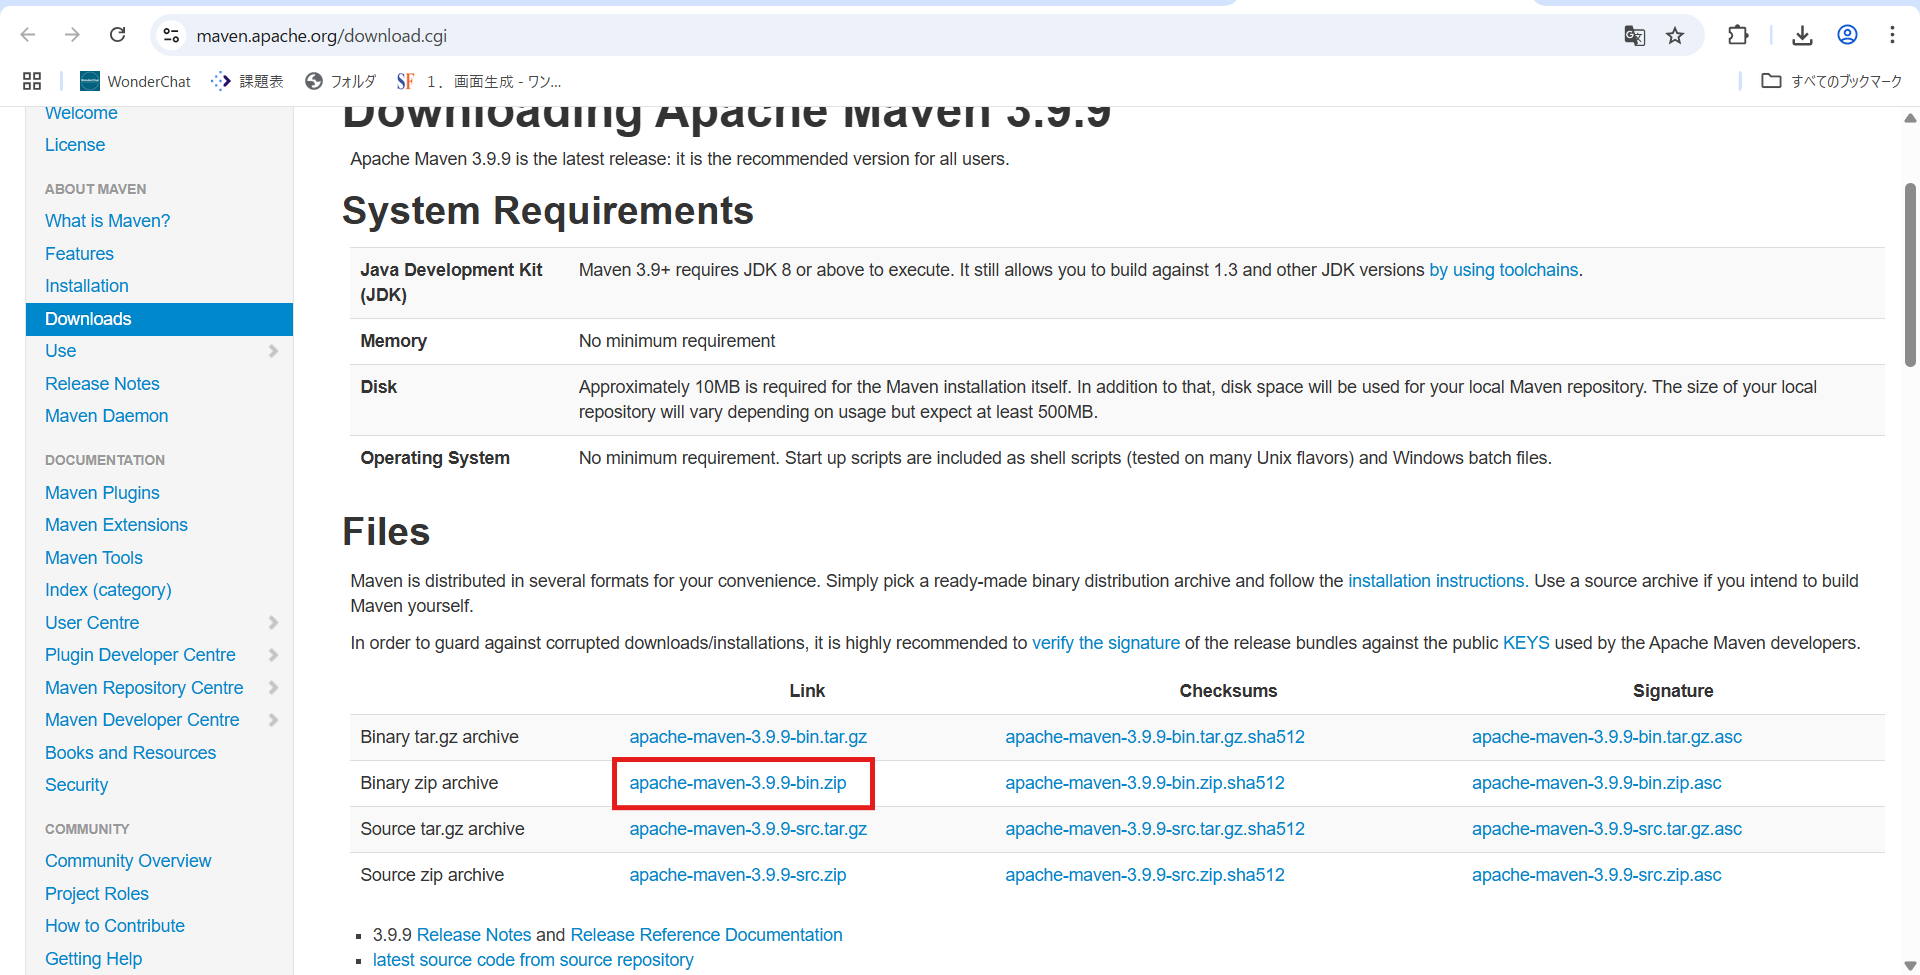Expand the Use submenu arrow
The width and height of the screenshot is (1920, 975).
click(x=273, y=351)
